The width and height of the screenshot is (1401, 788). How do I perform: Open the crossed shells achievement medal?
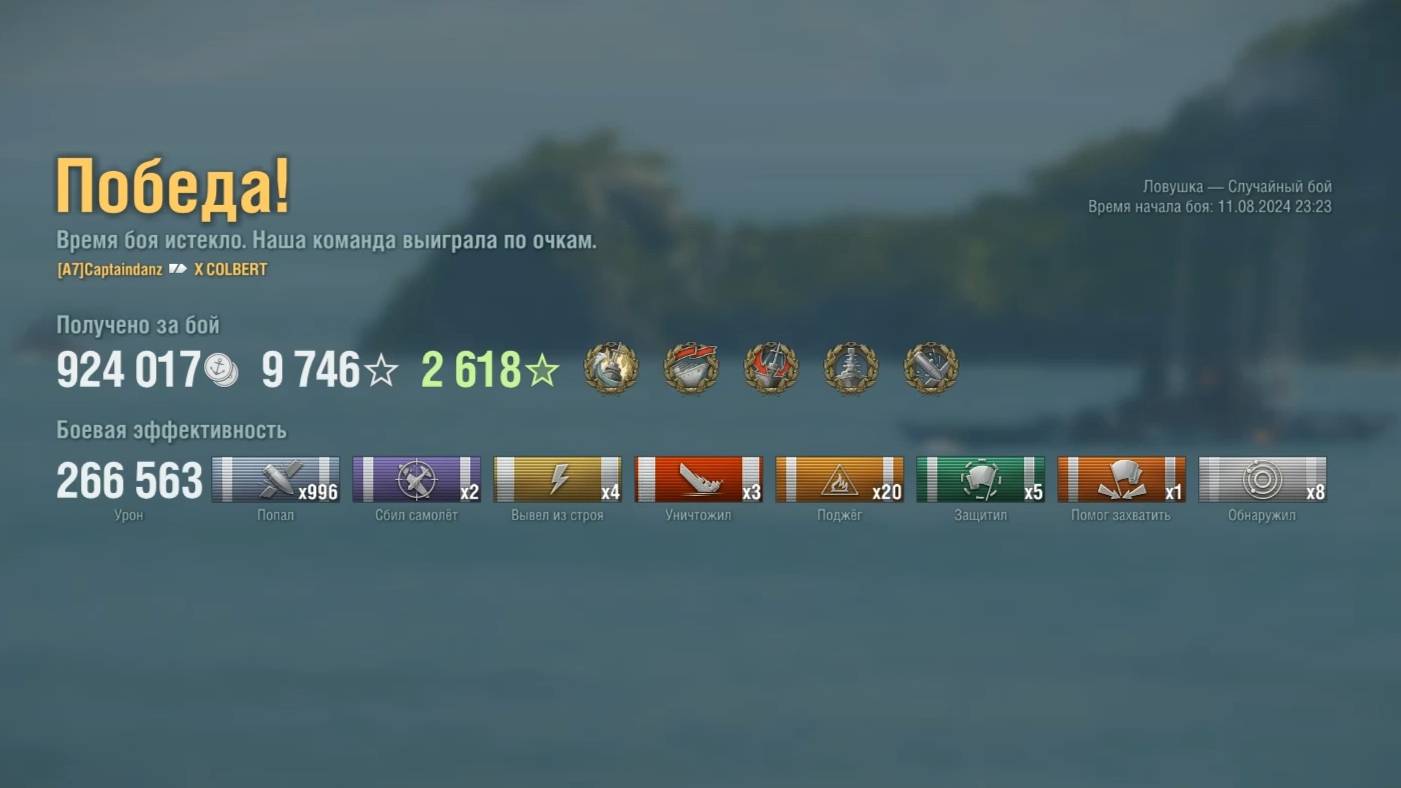[931, 368]
